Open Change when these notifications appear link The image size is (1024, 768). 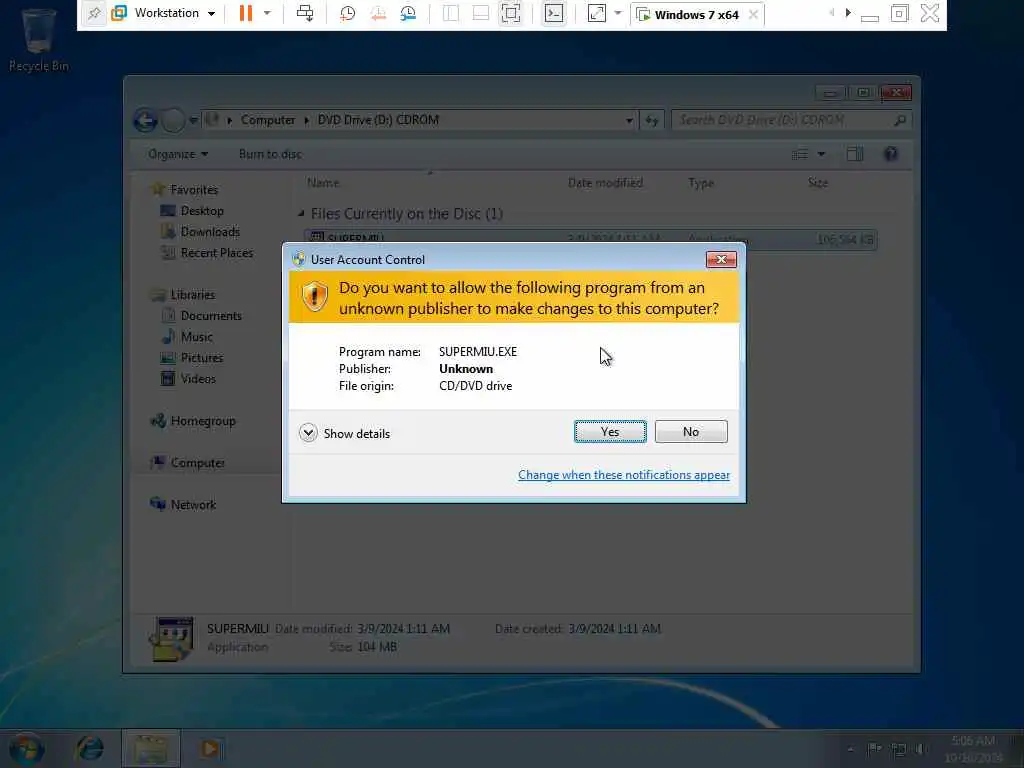[624, 475]
